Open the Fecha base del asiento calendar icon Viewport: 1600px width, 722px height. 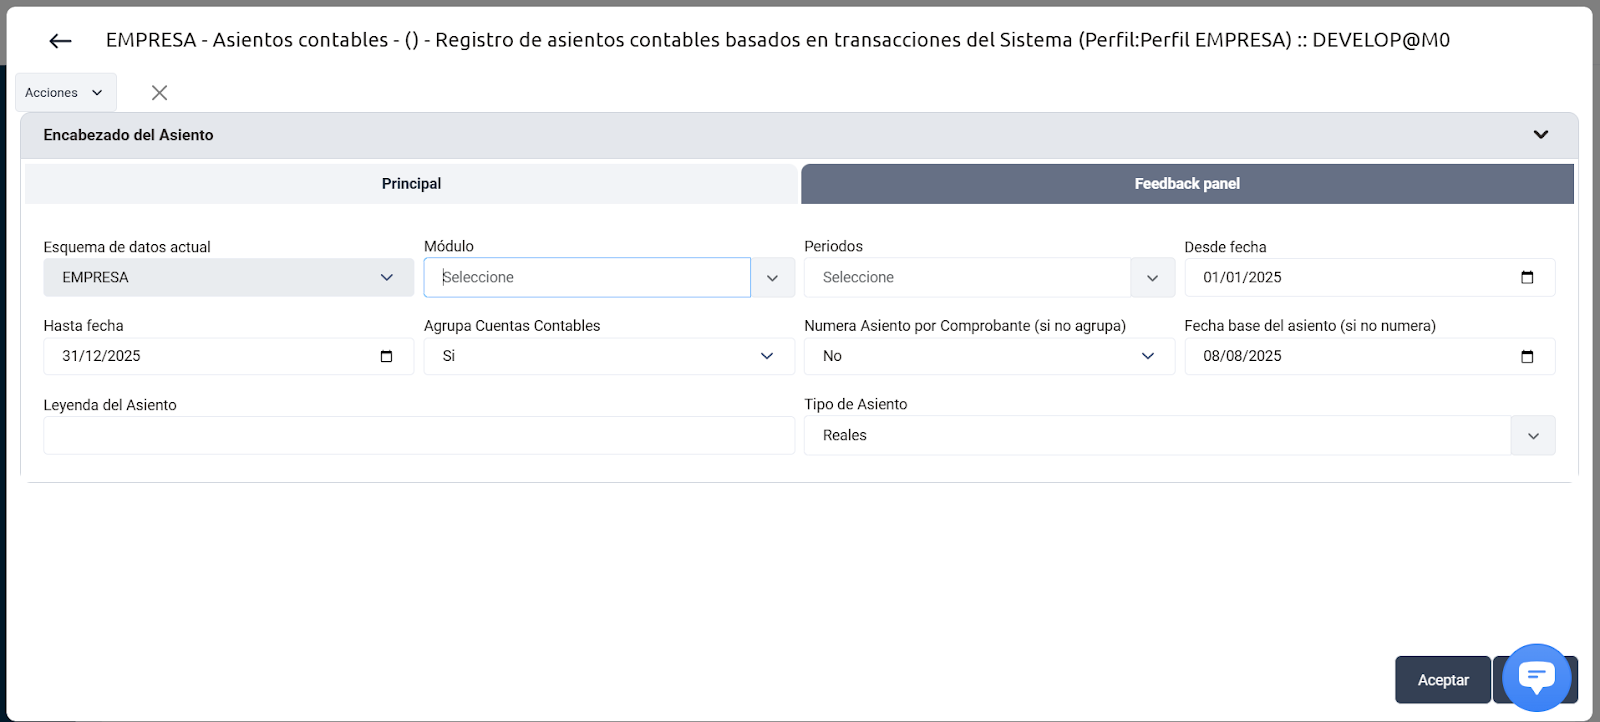[x=1527, y=356]
